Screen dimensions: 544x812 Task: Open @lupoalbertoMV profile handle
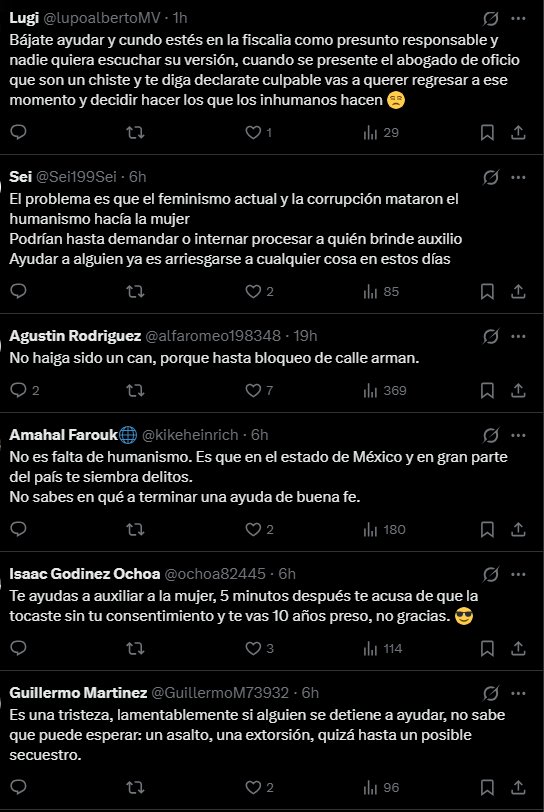102,18
